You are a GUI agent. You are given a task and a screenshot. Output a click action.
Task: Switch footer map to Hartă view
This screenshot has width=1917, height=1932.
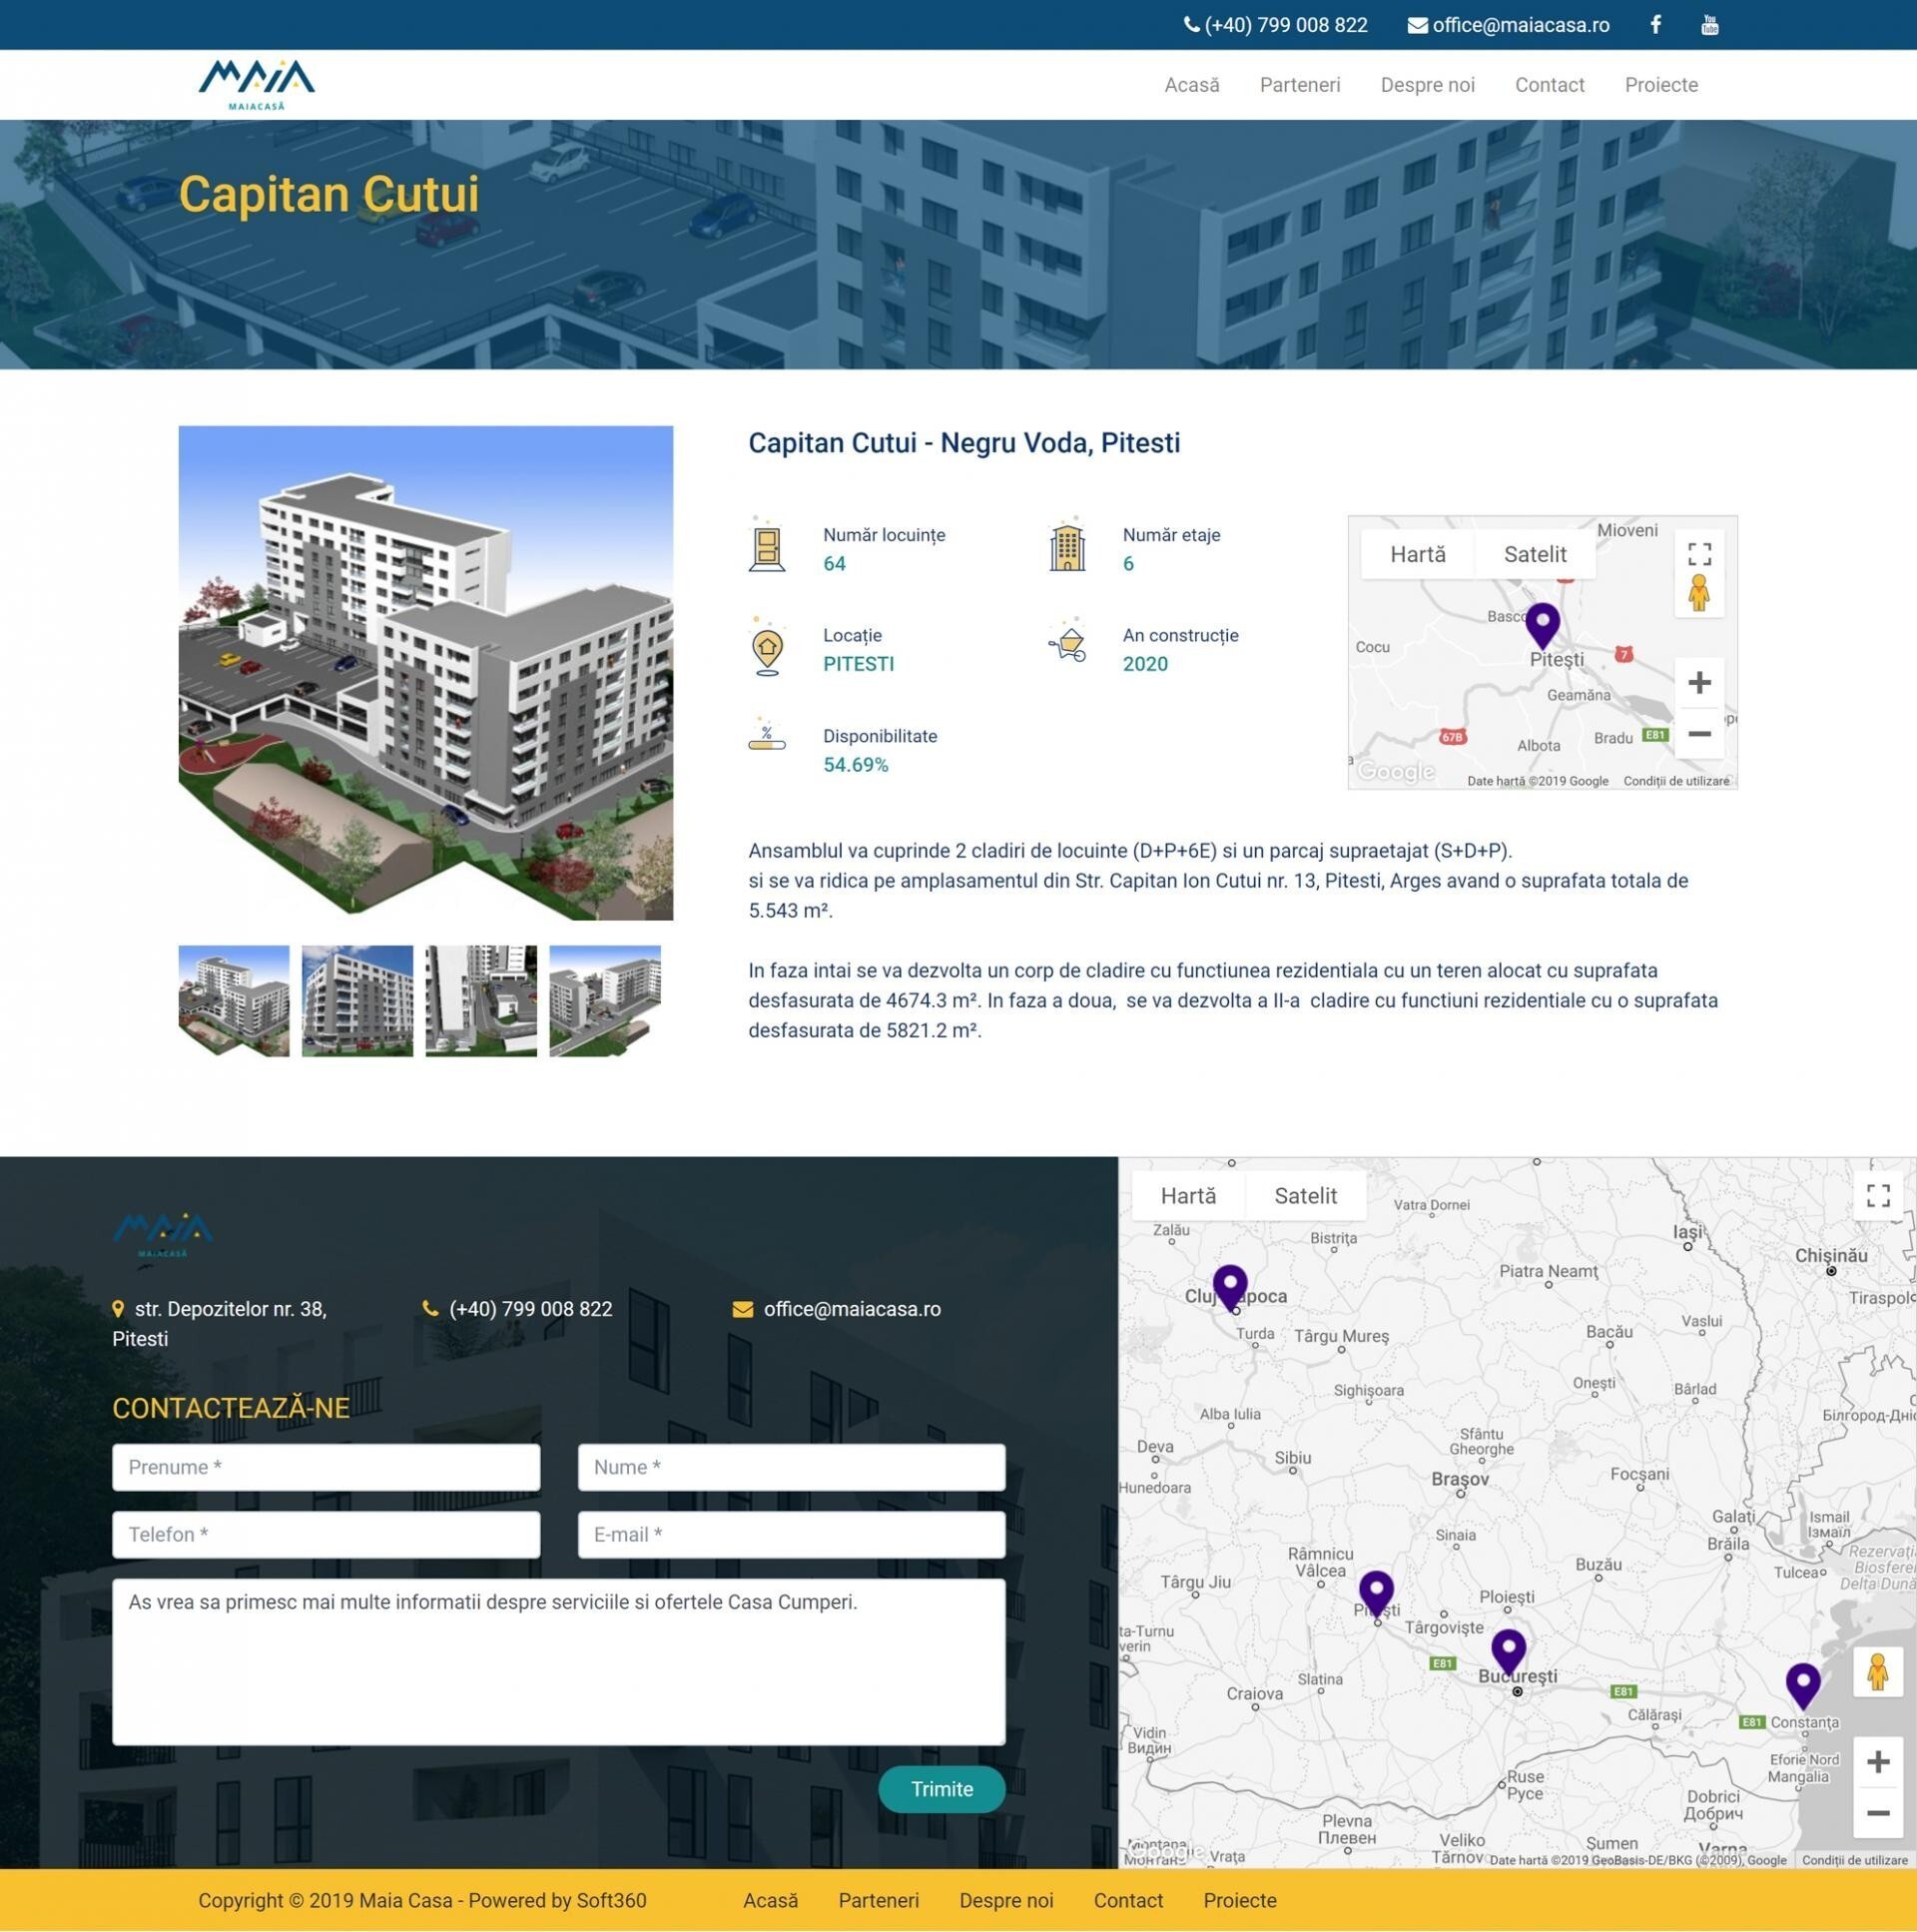click(x=1188, y=1196)
